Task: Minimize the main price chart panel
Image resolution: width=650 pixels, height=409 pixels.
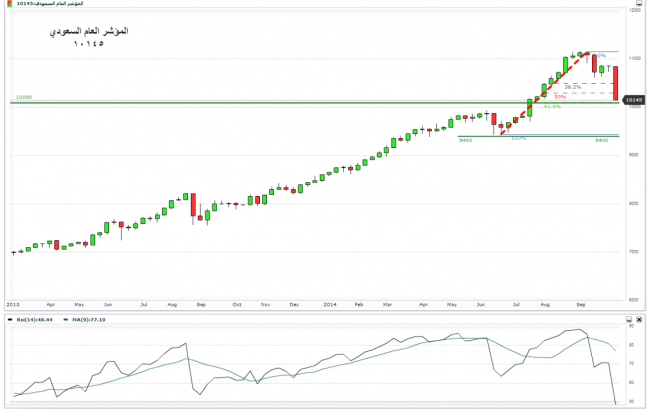Action: [639, 3]
